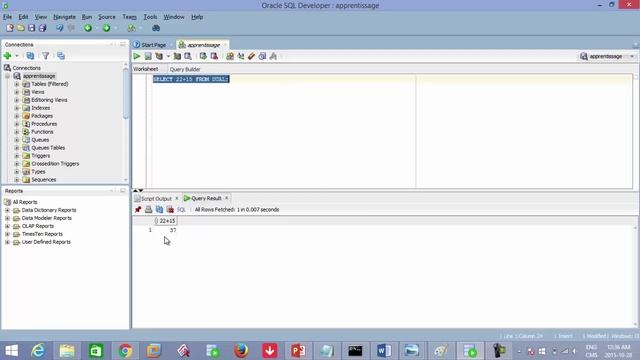Click the Commit icon in worksheet toolbar
The image size is (640, 360).
coord(203,56)
